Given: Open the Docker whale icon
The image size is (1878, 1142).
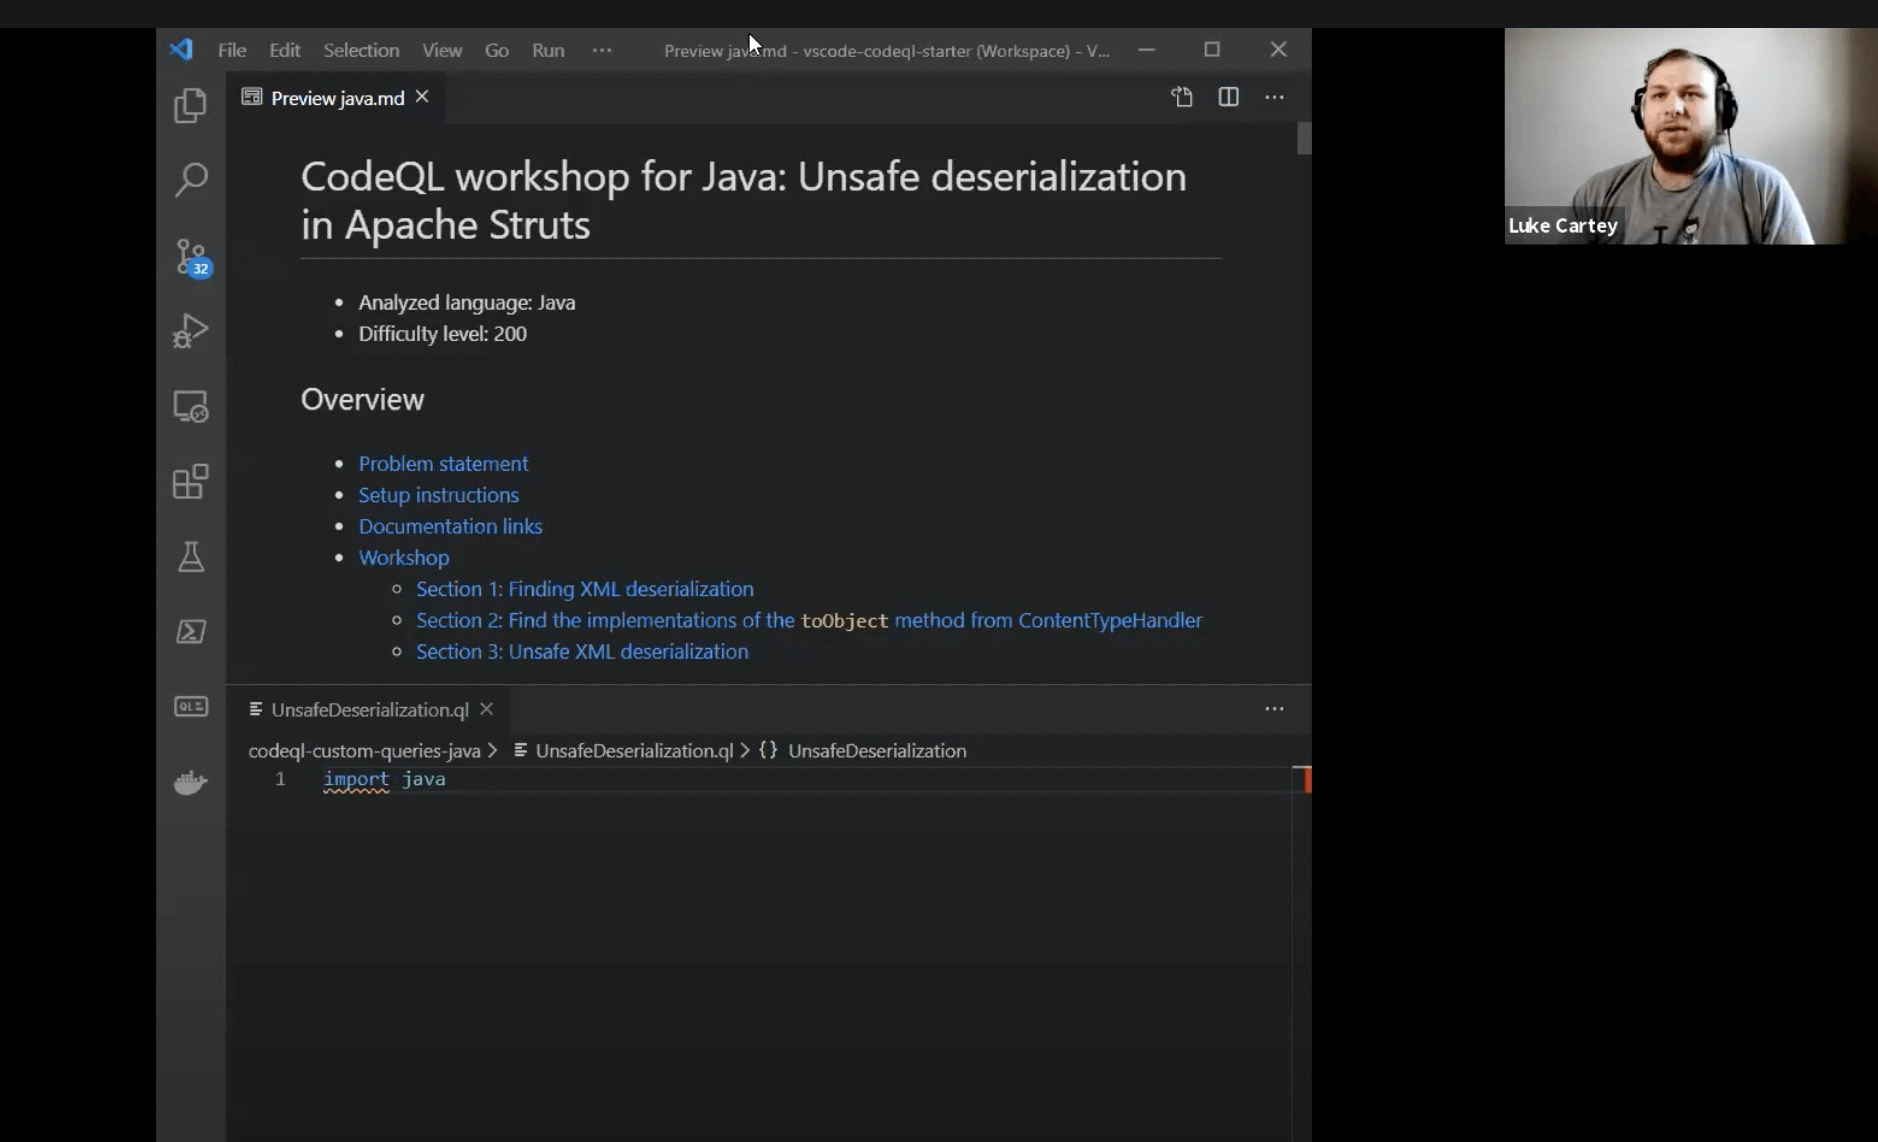Looking at the screenshot, I should [x=190, y=782].
